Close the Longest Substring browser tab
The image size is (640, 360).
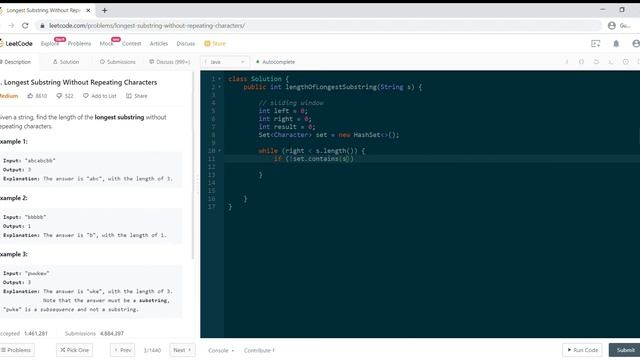click(88, 11)
